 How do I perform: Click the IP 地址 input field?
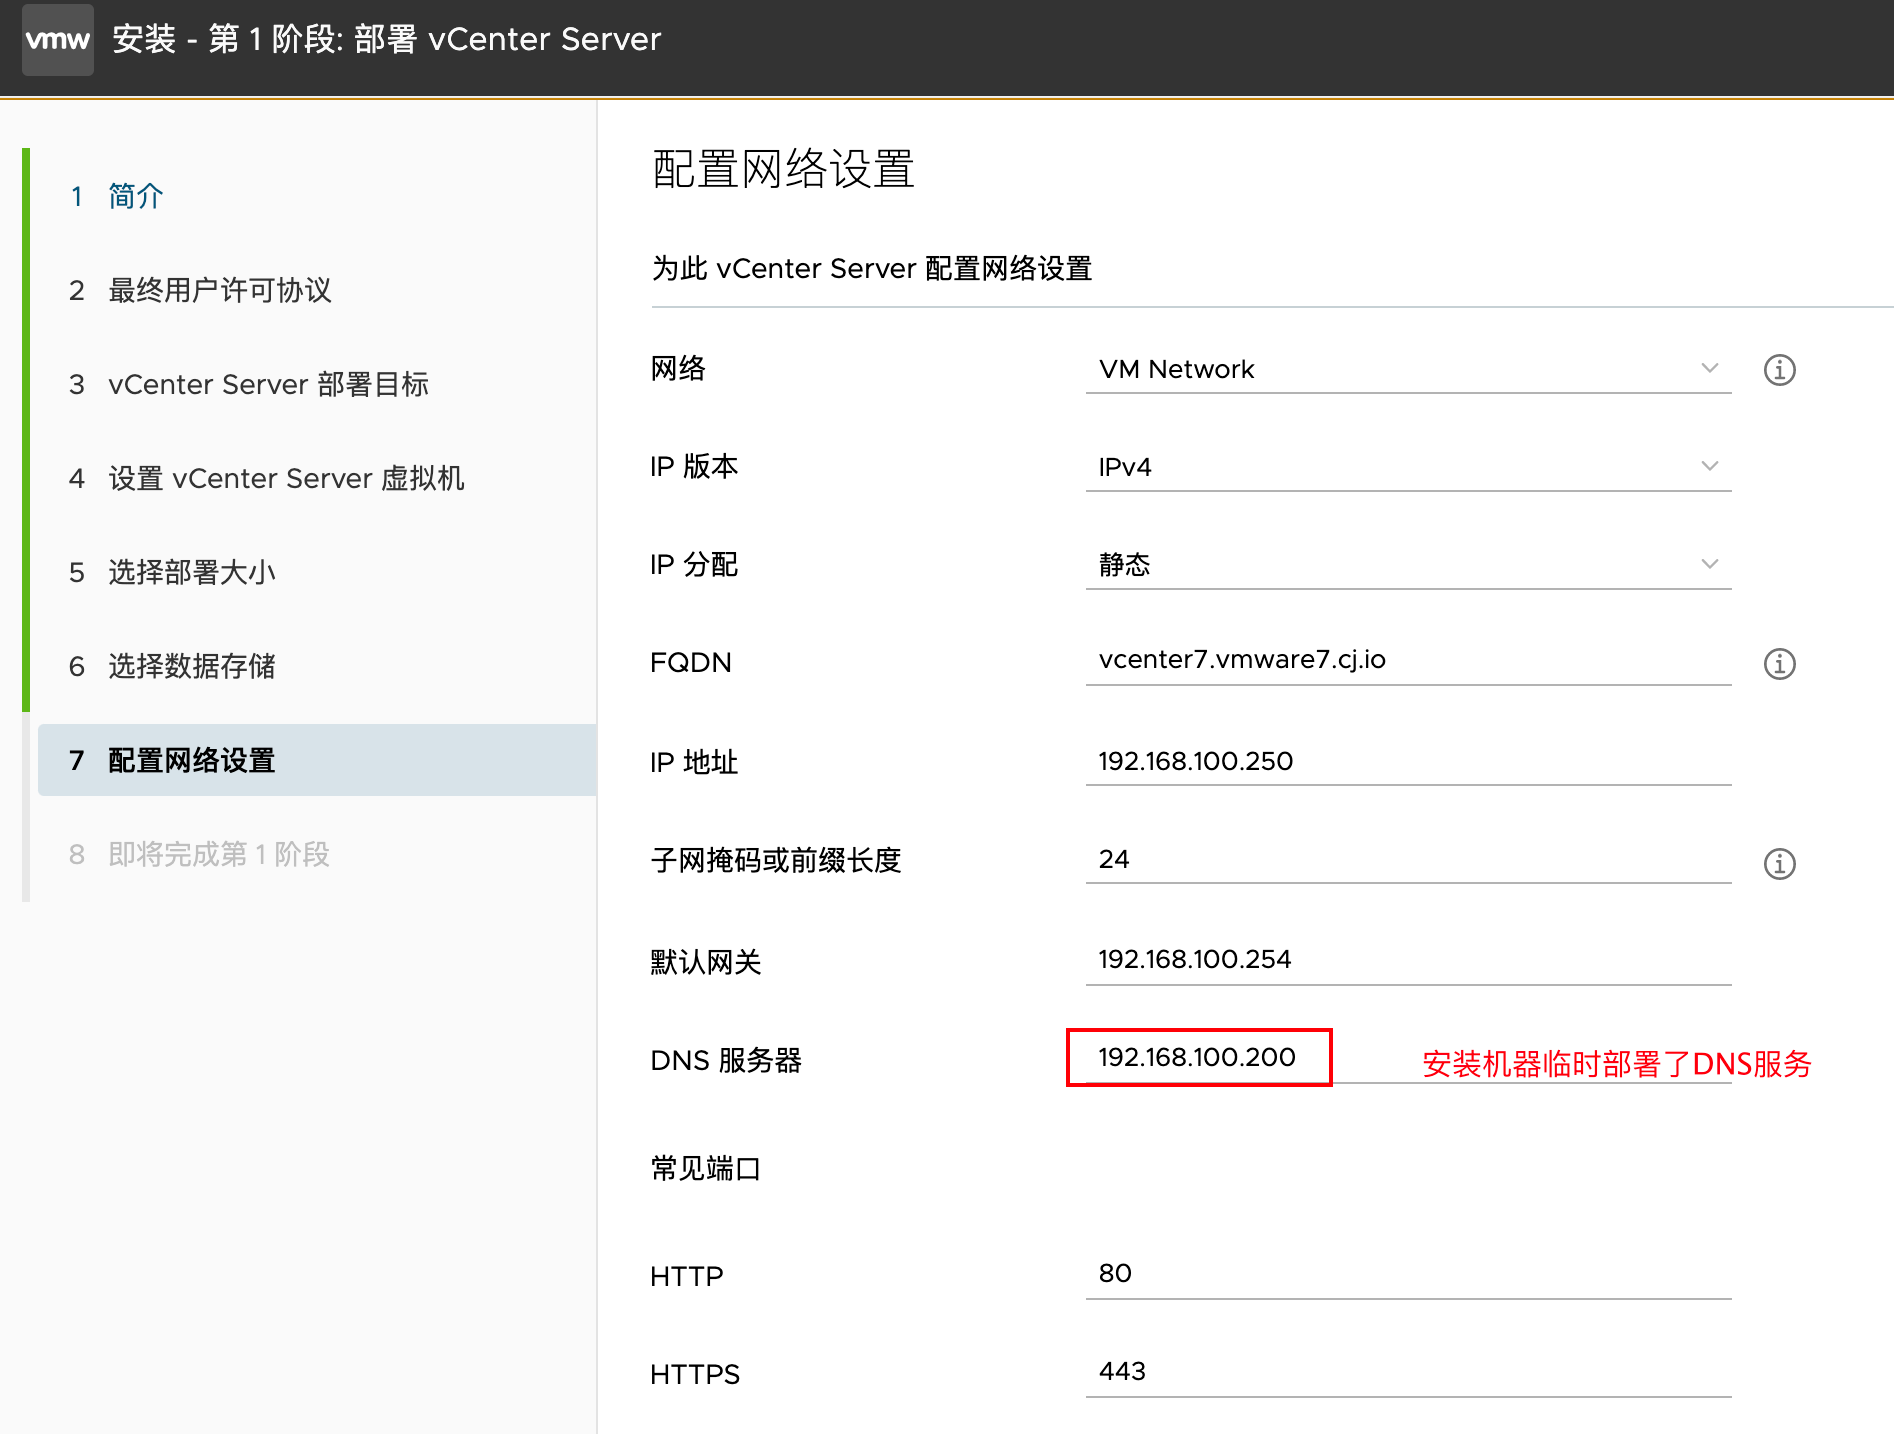(1408, 761)
